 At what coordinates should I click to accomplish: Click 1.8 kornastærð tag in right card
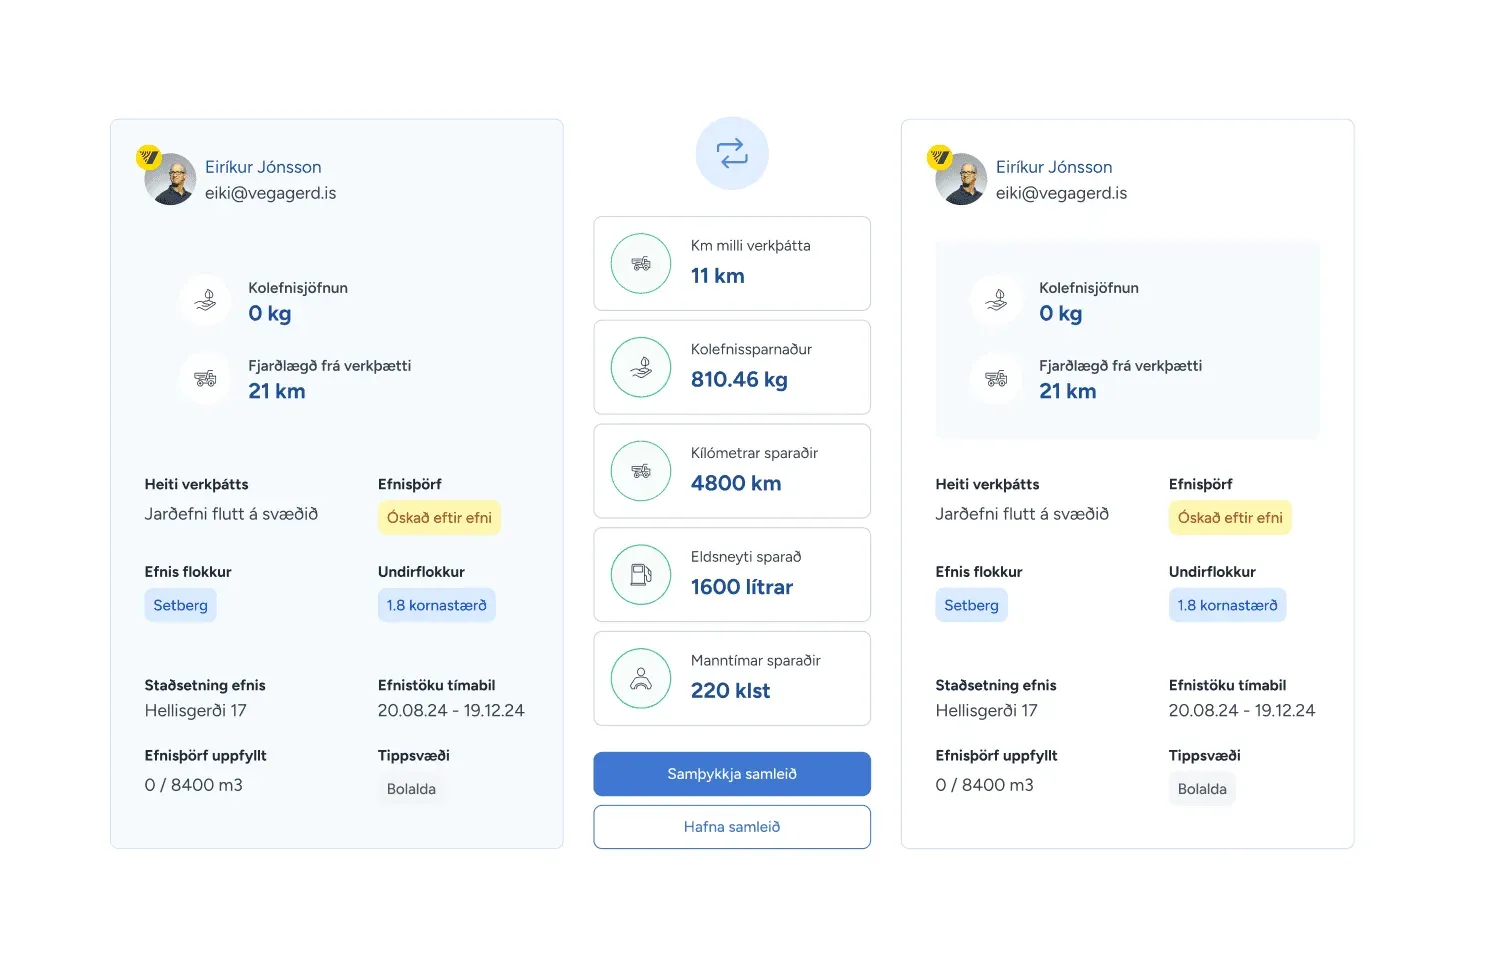pos(1227,605)
